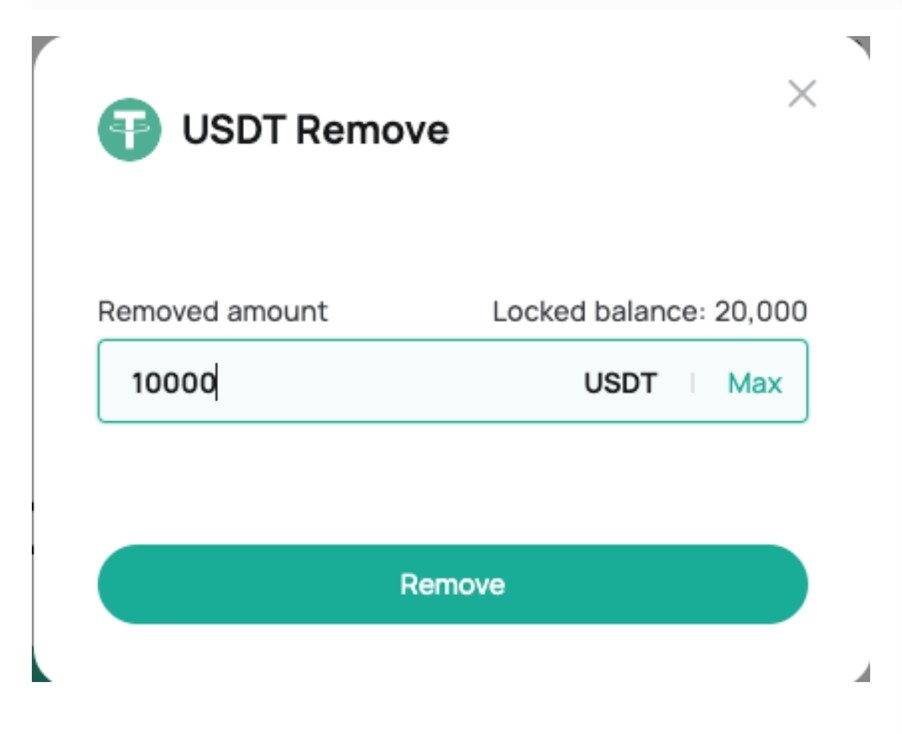Click the green Tether USDT logo icon
Screen dimensions: 902x734
pyautogui.click(x=129, y=129)
